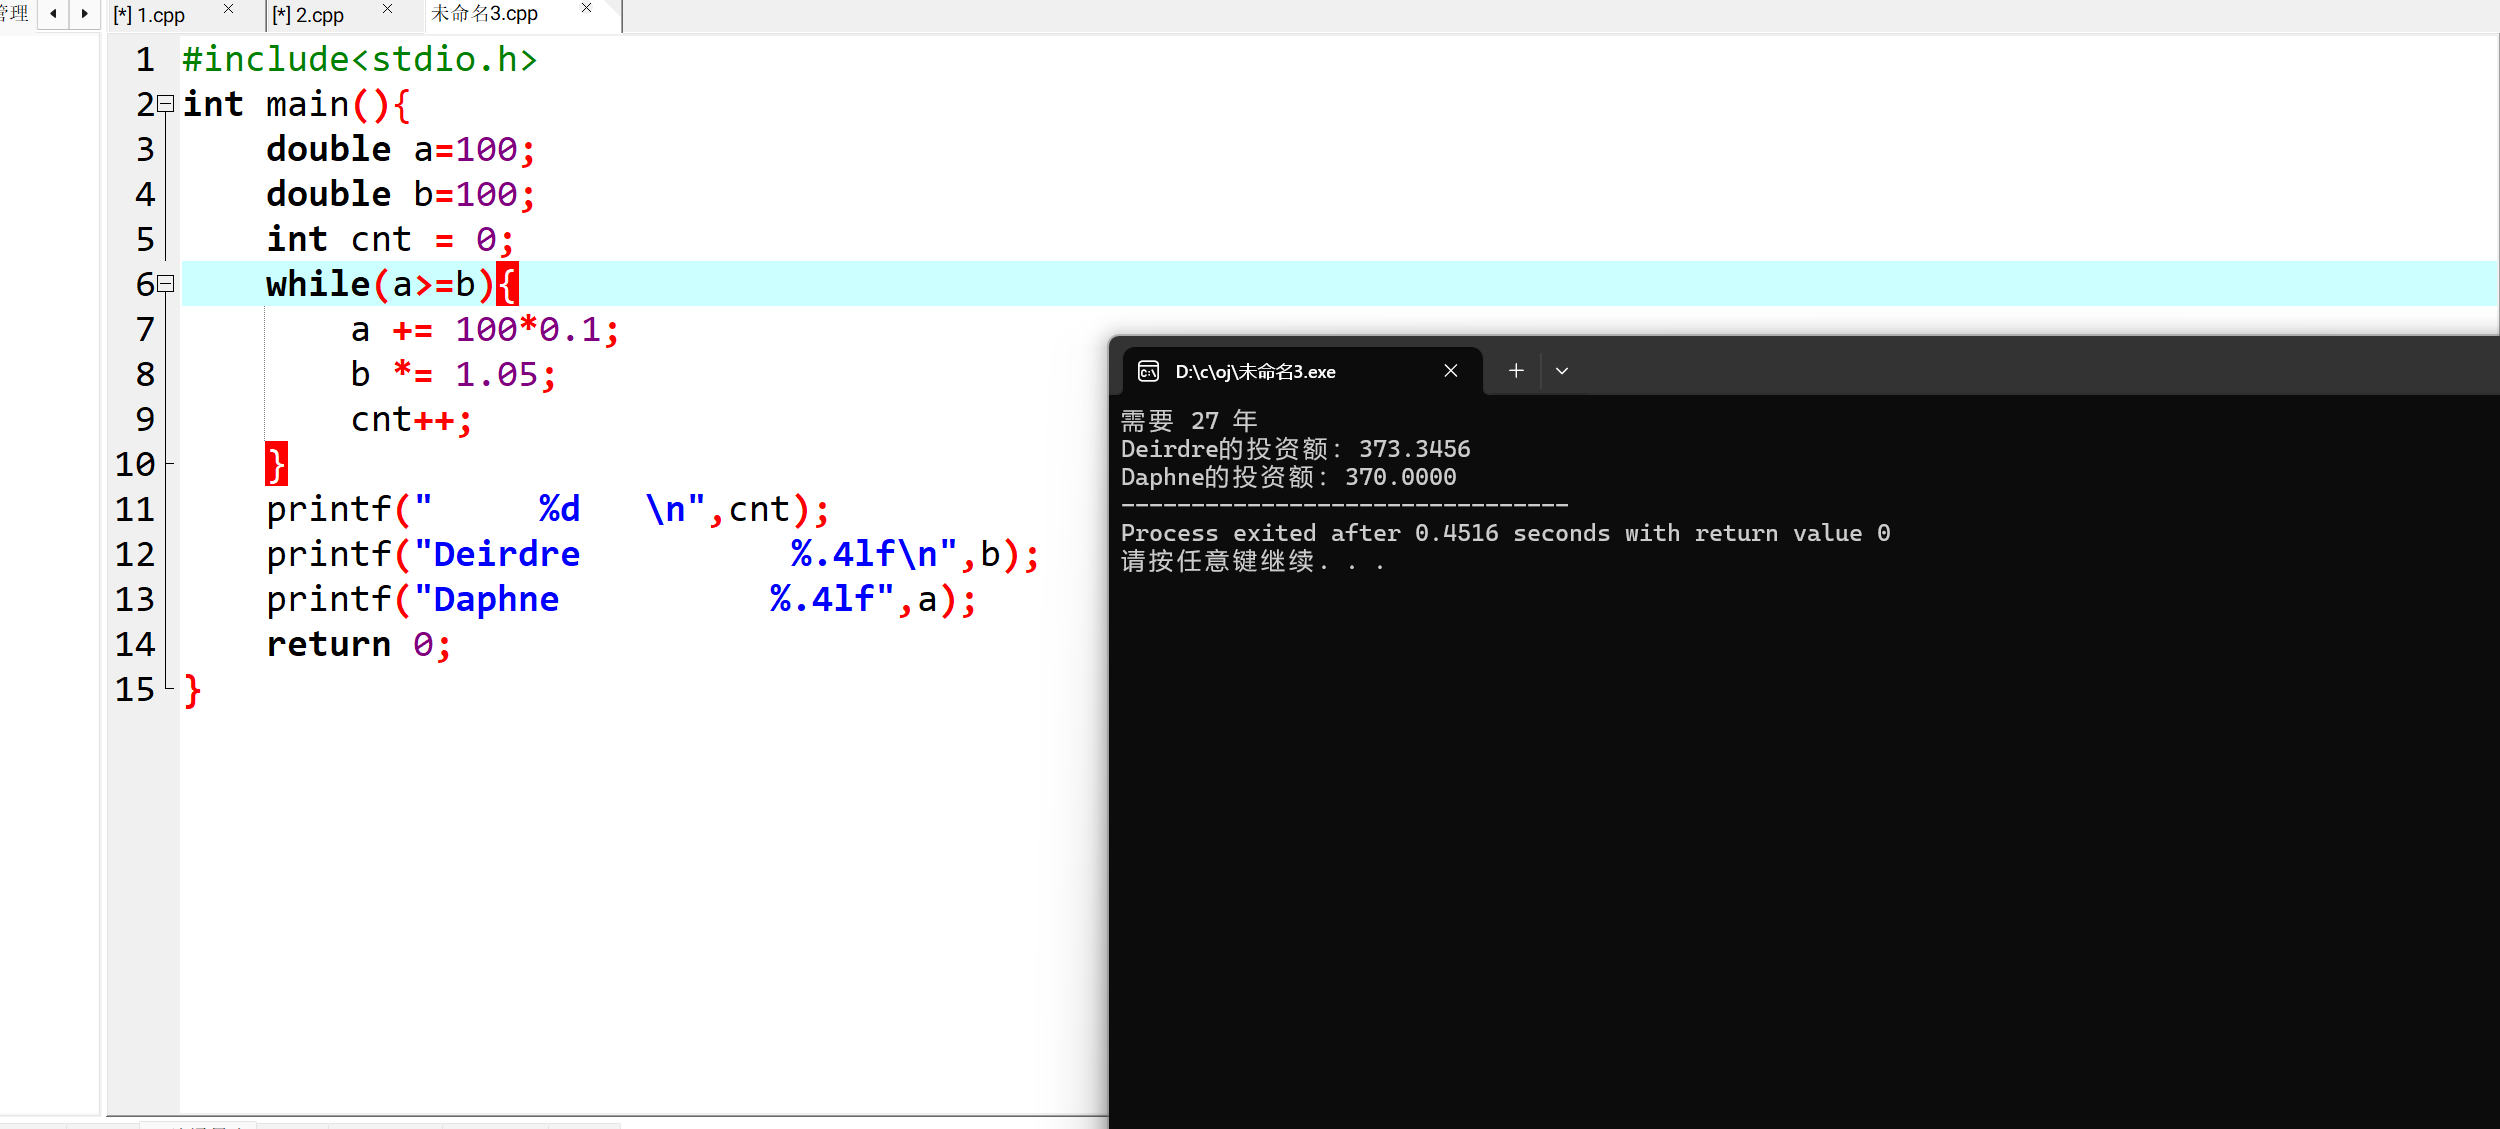Collapse the while loop fold marker
Screen dimensions: 2500x1129
tap(167, 284)
